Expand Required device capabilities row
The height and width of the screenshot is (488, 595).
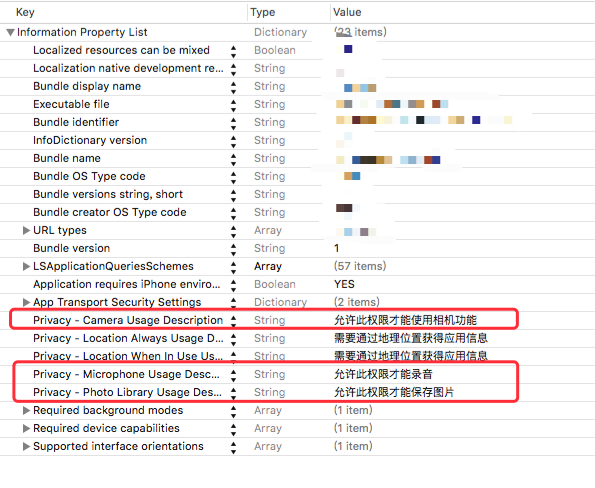tap(26, 428)
